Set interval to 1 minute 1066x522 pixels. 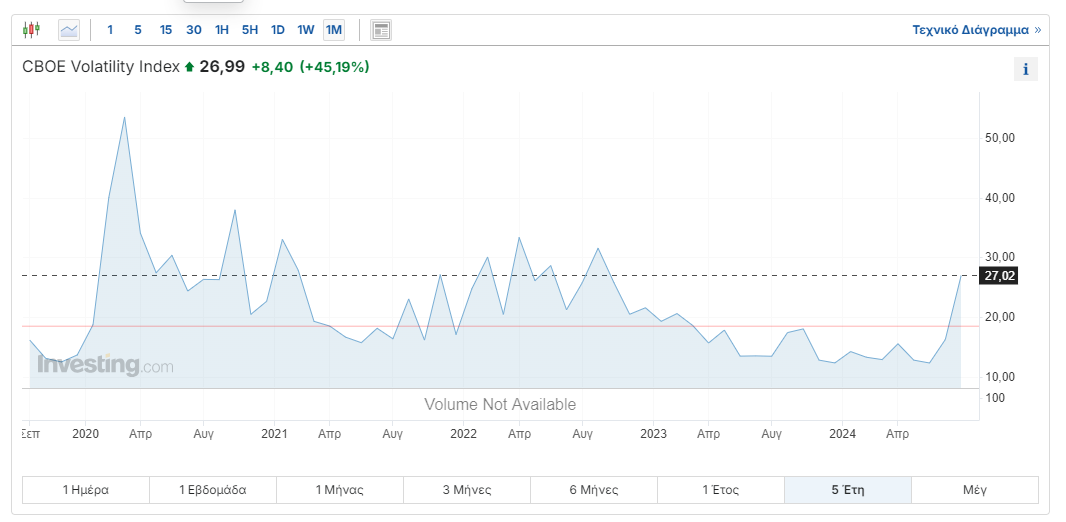110,30
